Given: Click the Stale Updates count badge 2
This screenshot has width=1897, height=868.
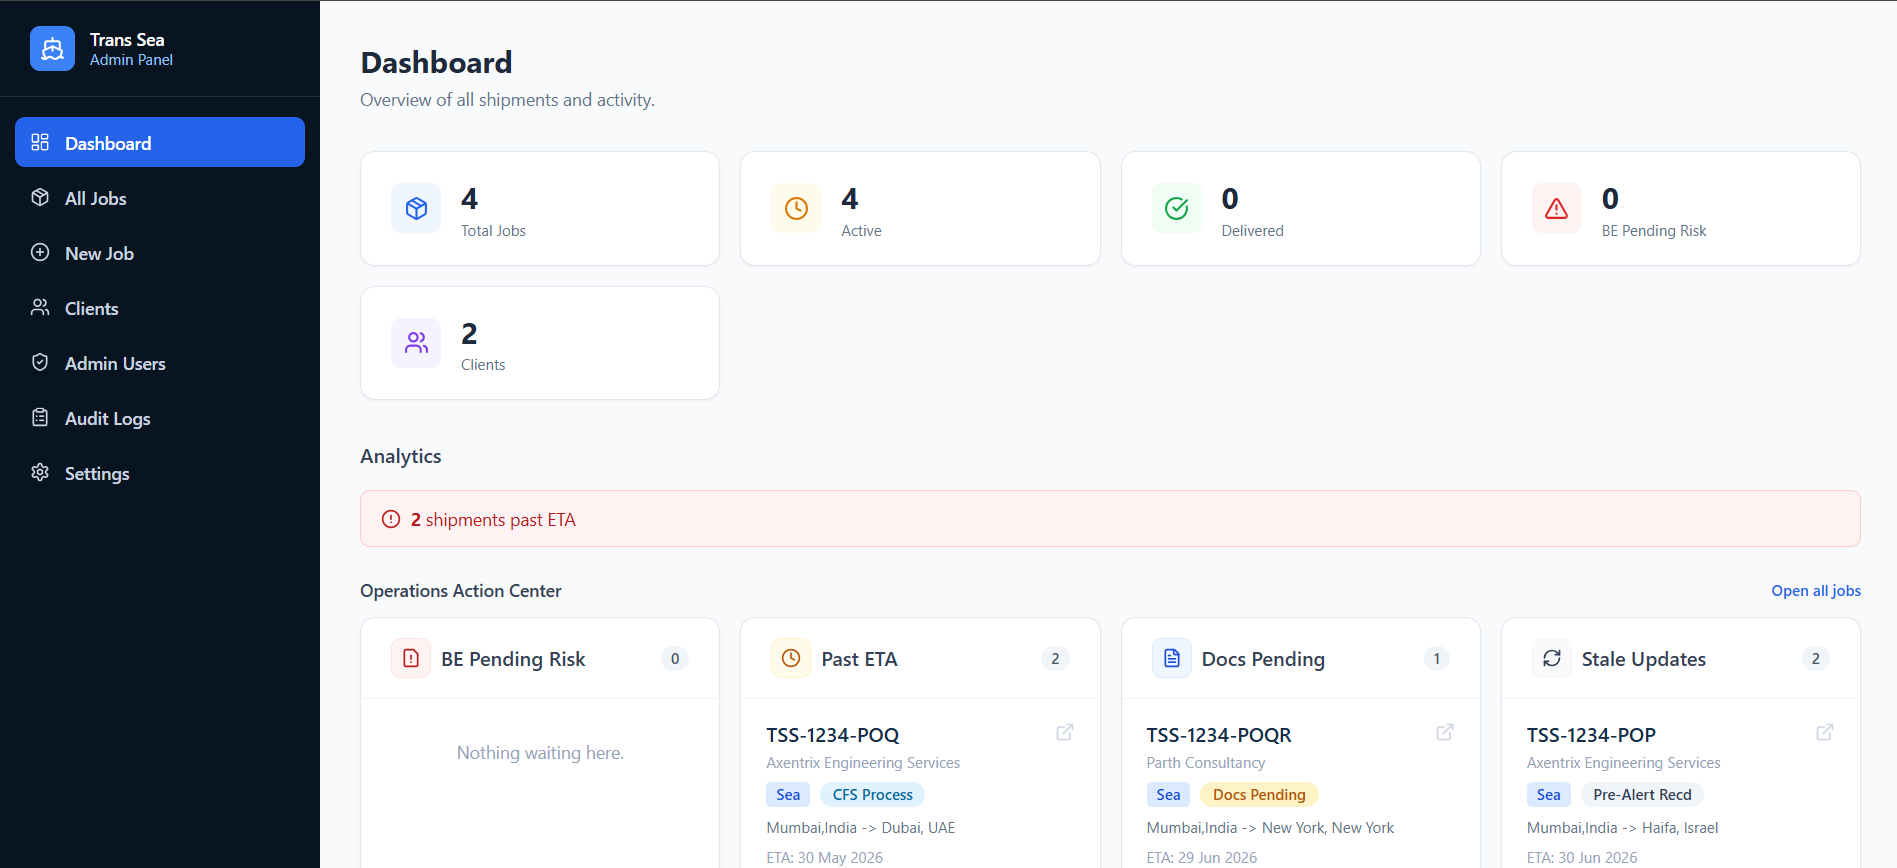Looking at the screenshot, I should [1816, 658].
